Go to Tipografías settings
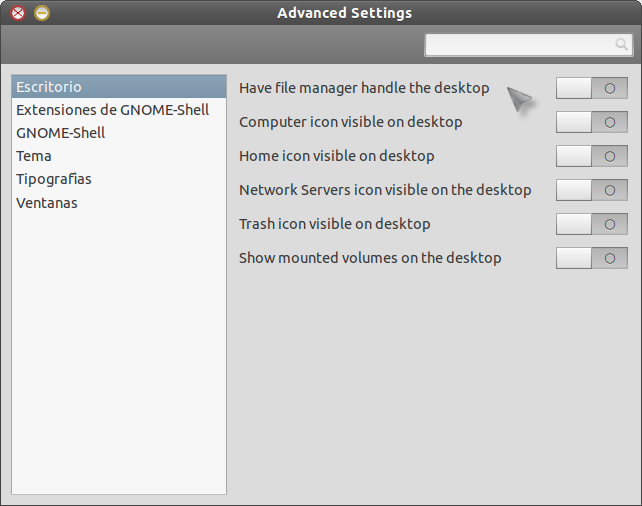Viewport: 642px width, 506px height. [54, 179]
